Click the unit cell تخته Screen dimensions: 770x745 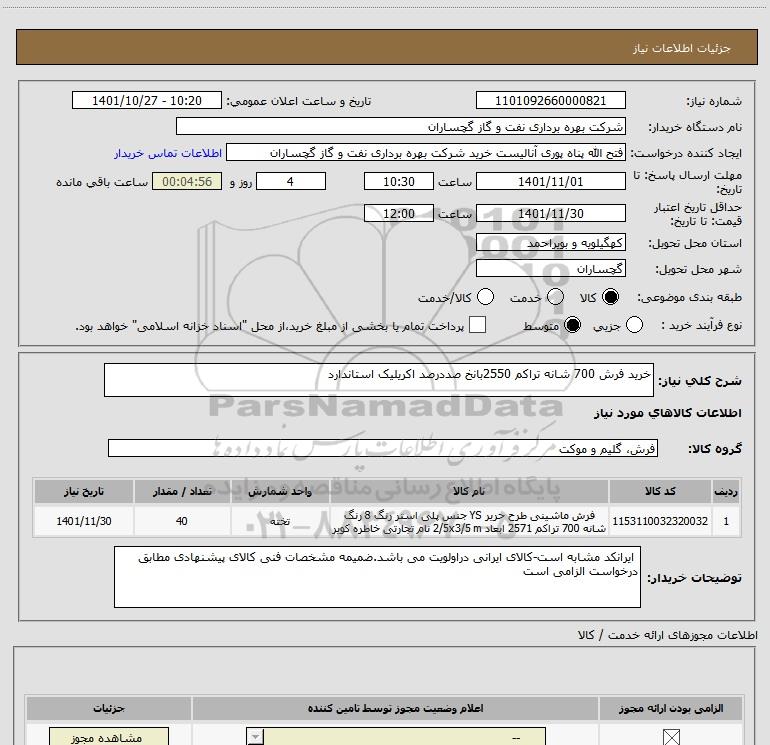click(280, 521)
